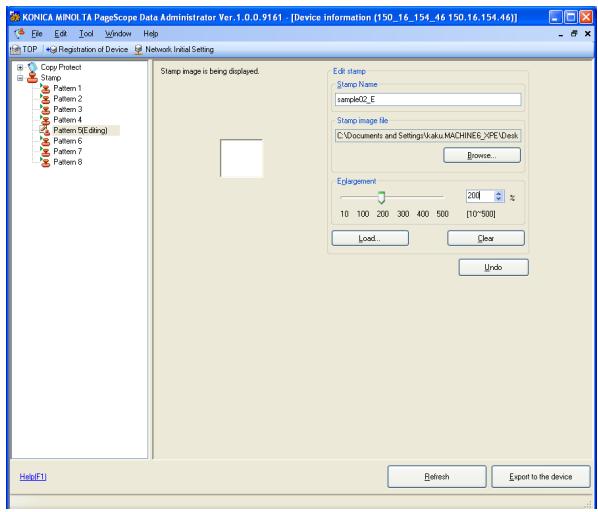Click the document icon beside File menu
Viewport: 598px width, 512px height.
(19, 34)
